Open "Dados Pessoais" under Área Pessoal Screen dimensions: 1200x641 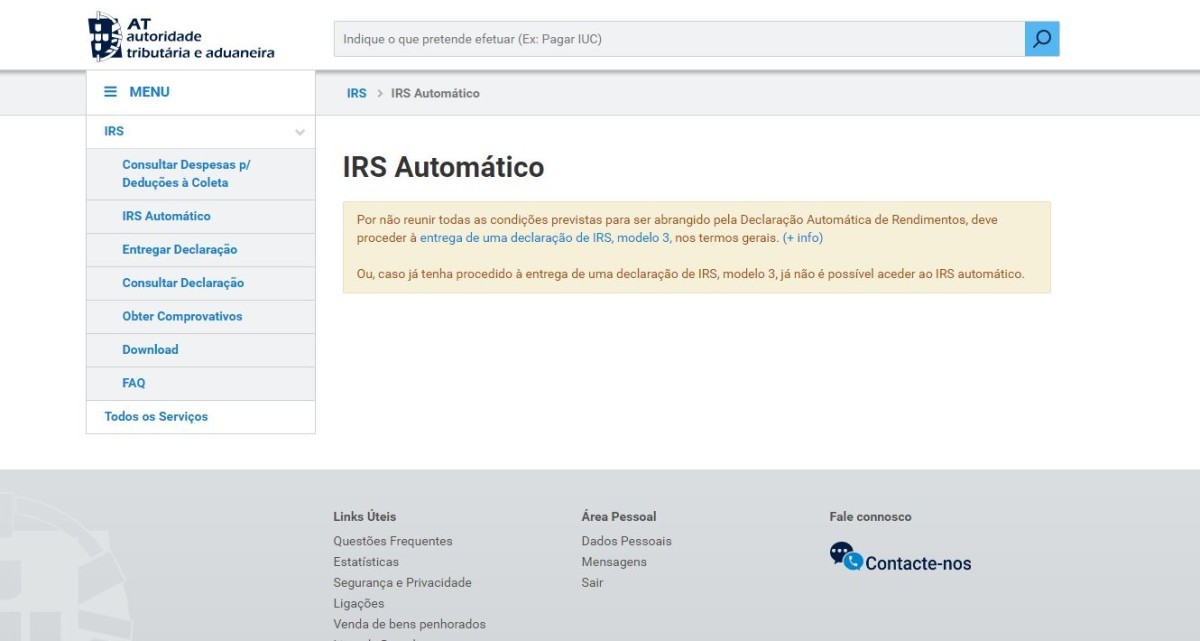click(x=627, y=540)
